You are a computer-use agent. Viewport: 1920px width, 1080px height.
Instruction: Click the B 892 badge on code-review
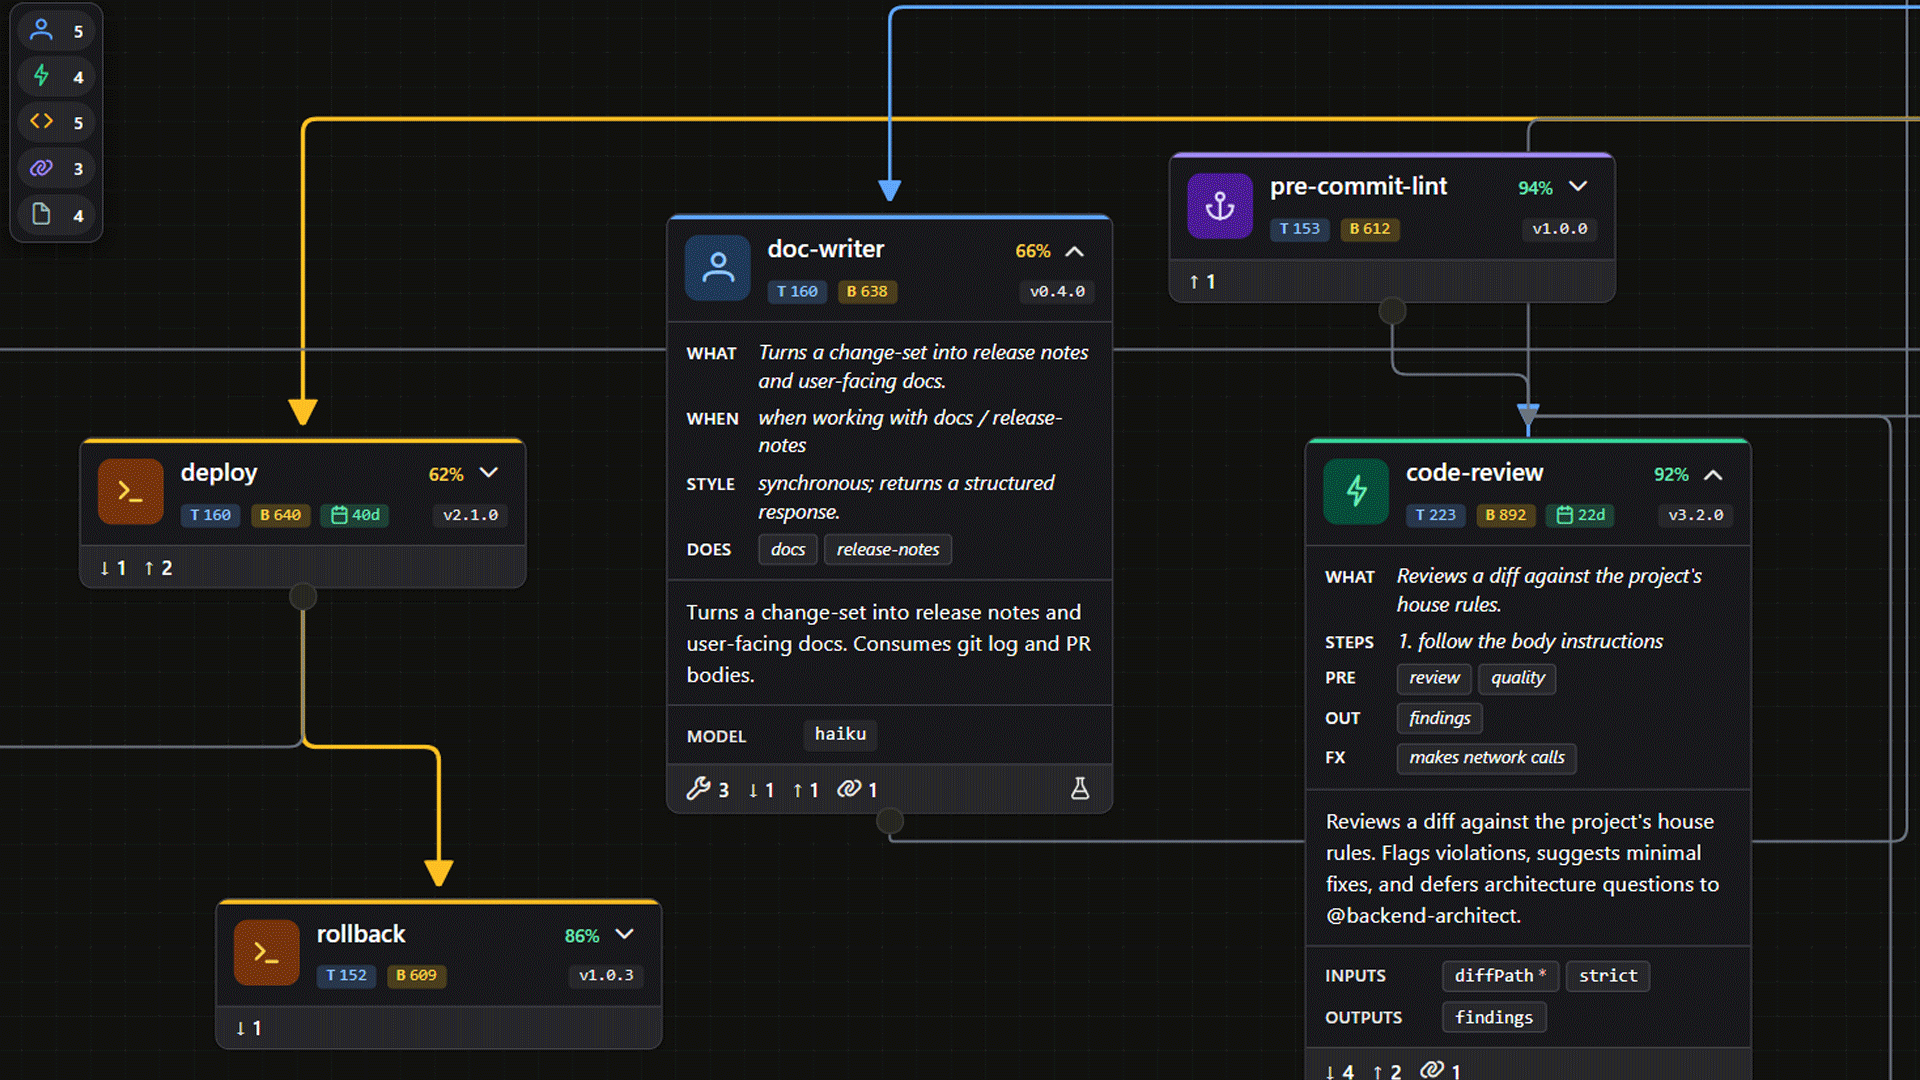(x=1506, y=515)
